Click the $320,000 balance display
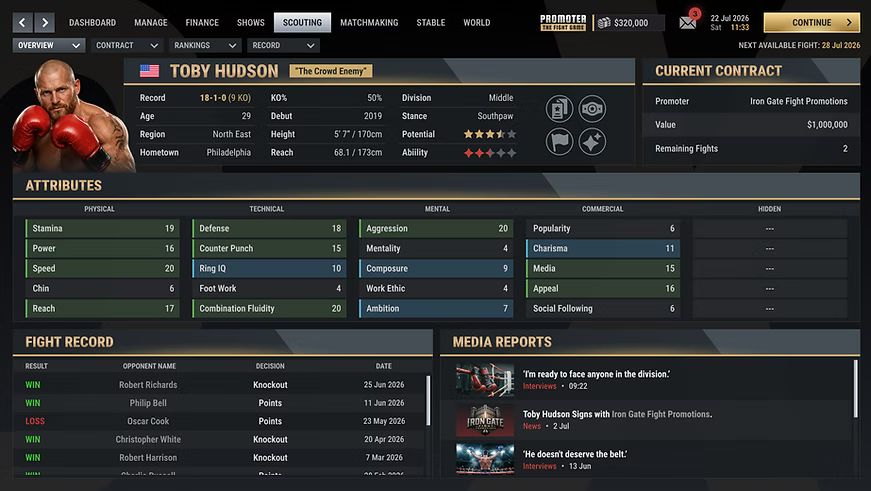Image resolution: width=871 pixels, height=491 pixels. pos(631,23)
